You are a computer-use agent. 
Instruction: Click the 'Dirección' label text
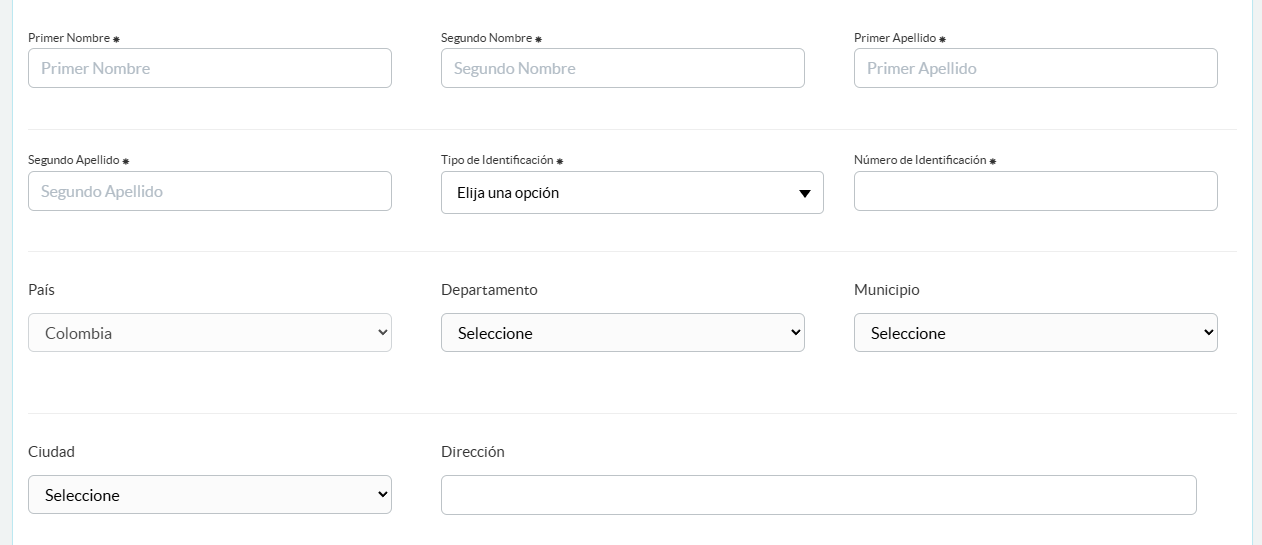coord(472,452)
